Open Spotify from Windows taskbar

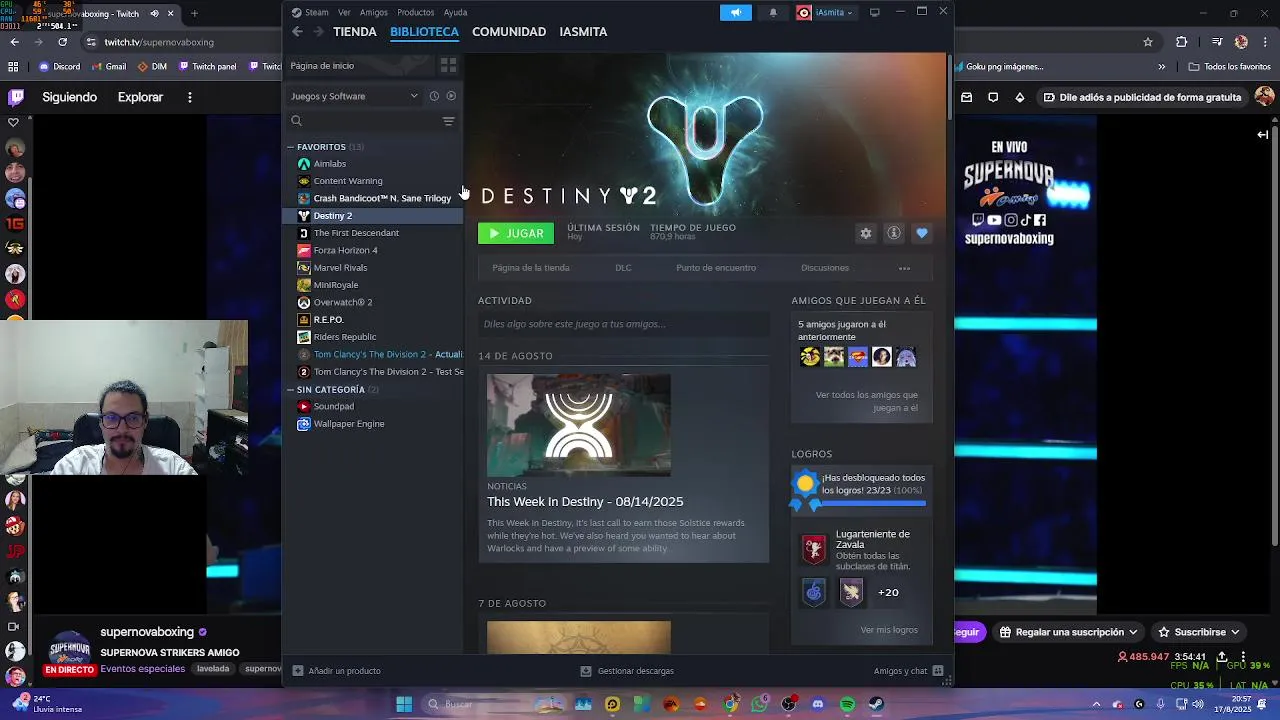click(x=847, y=704)
